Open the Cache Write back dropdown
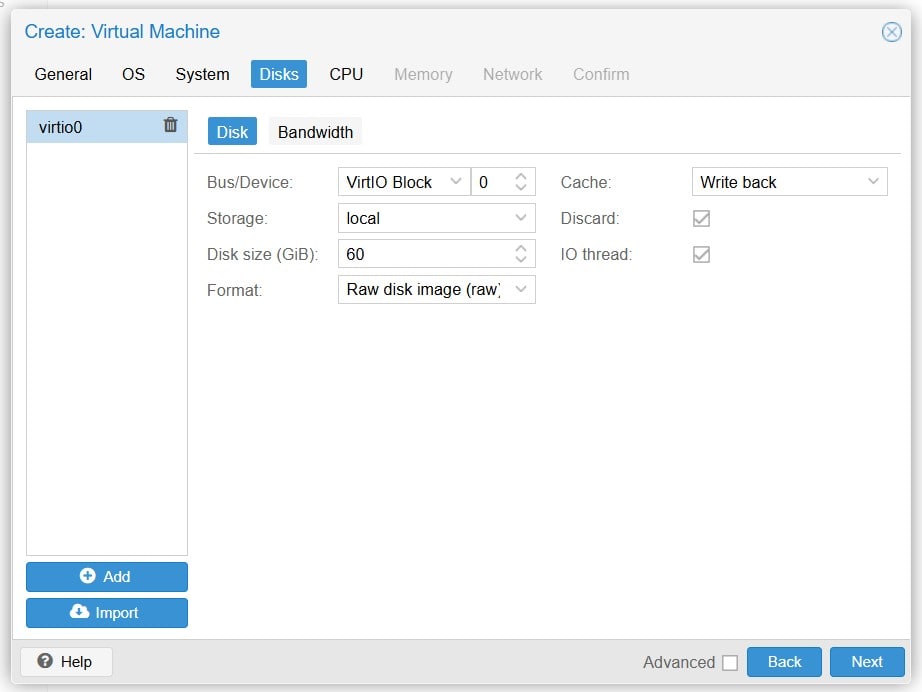This screenshot has width=922, height=692. [x=873, y=182]
